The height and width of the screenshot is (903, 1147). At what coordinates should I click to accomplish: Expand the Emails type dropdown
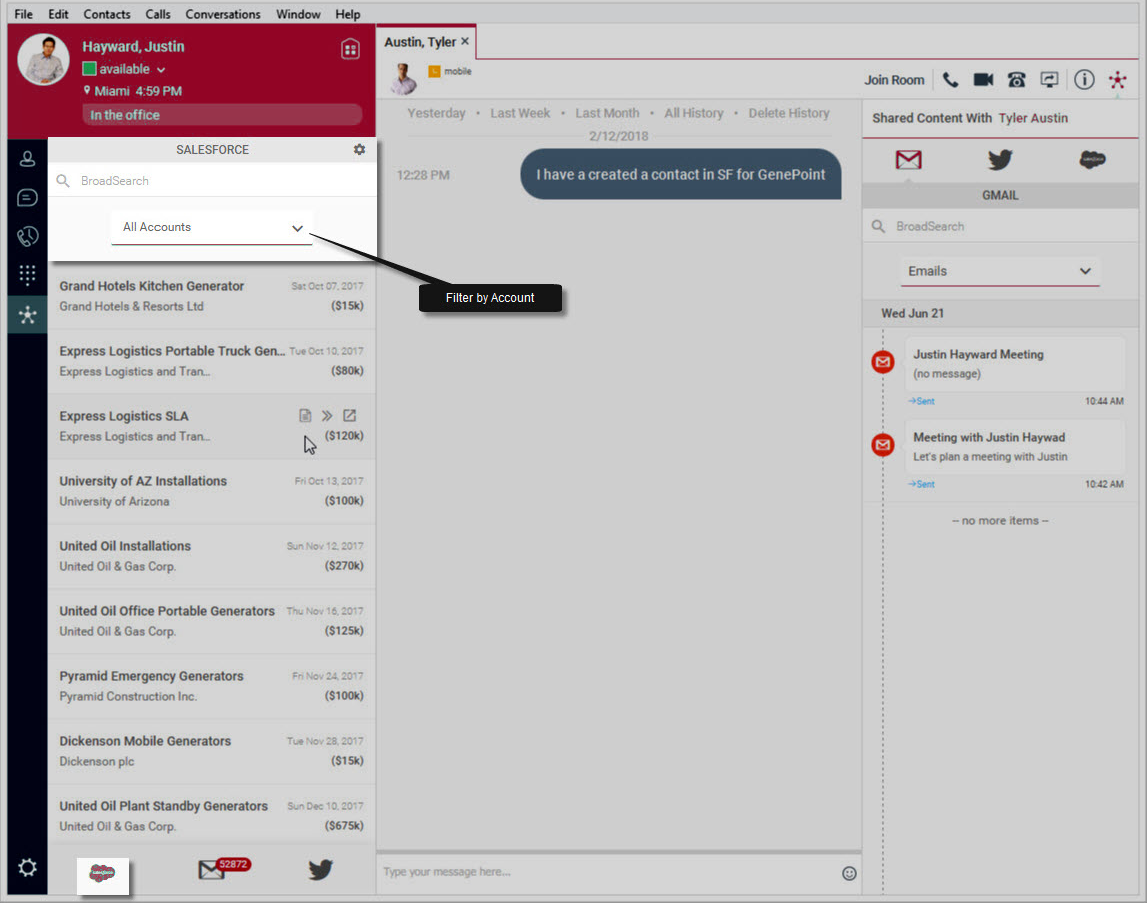[x=1000, y=271]
